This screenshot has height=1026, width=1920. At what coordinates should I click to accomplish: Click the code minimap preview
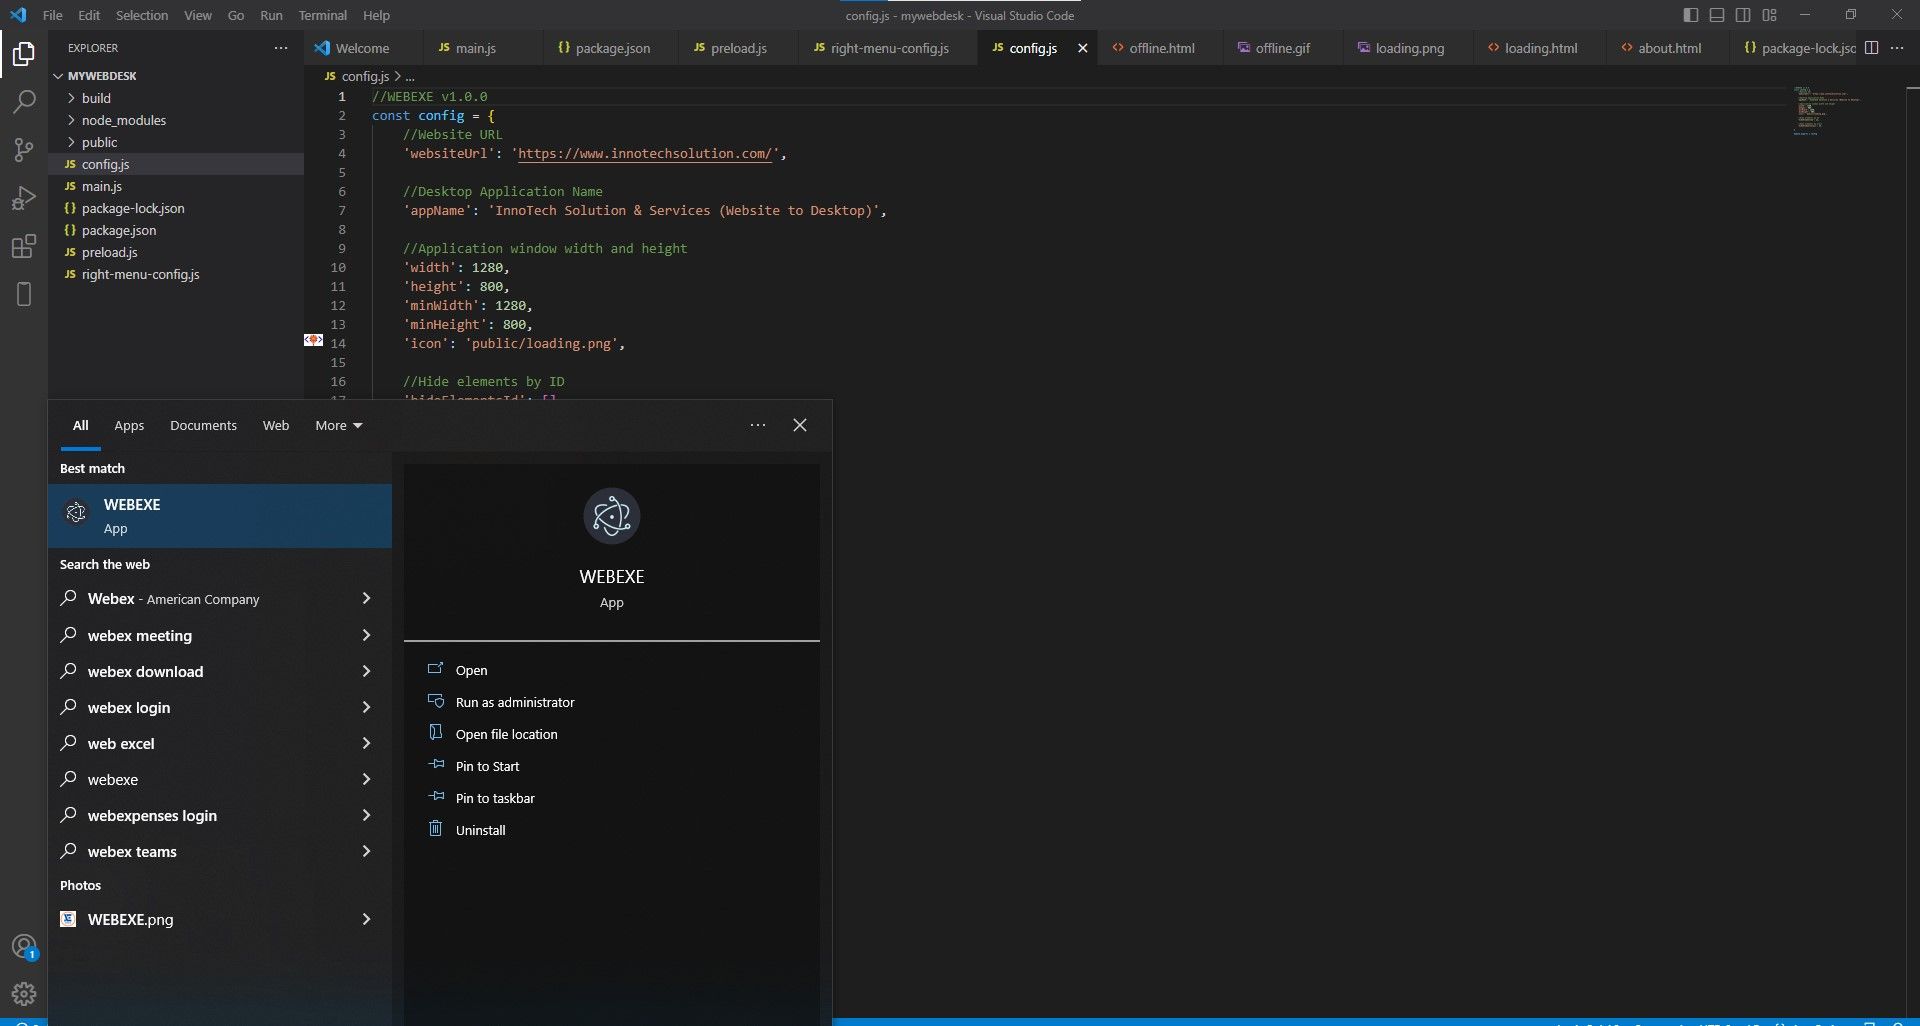click(x=1825, y=110)
